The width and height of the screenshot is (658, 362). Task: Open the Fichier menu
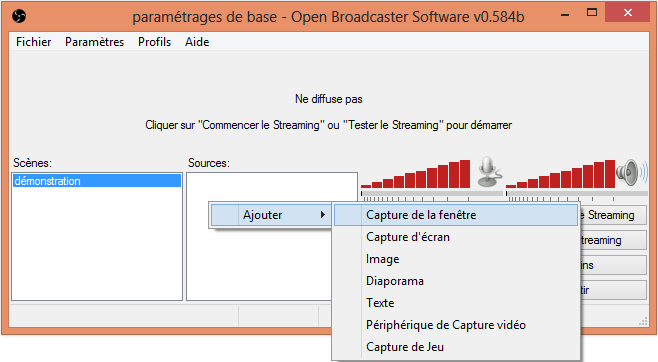coord(34,42)
